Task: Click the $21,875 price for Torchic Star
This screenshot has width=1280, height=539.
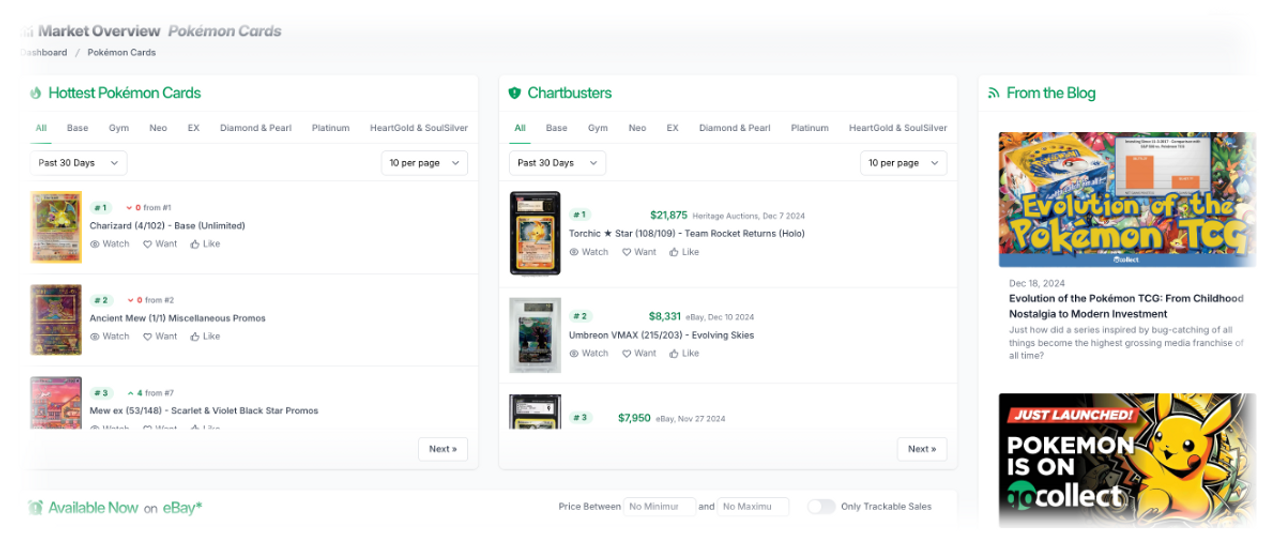Action: click(x=668, y=215)
